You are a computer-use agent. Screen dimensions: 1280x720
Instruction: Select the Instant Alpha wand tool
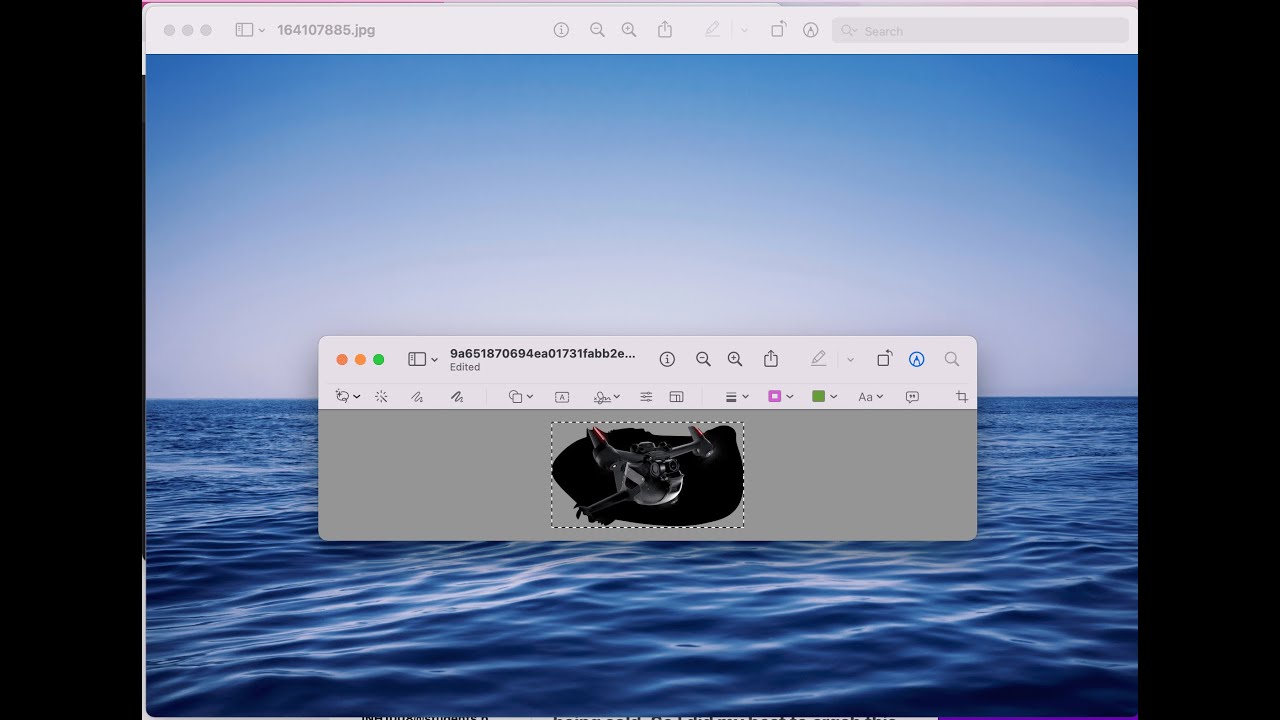pos(381,397)
